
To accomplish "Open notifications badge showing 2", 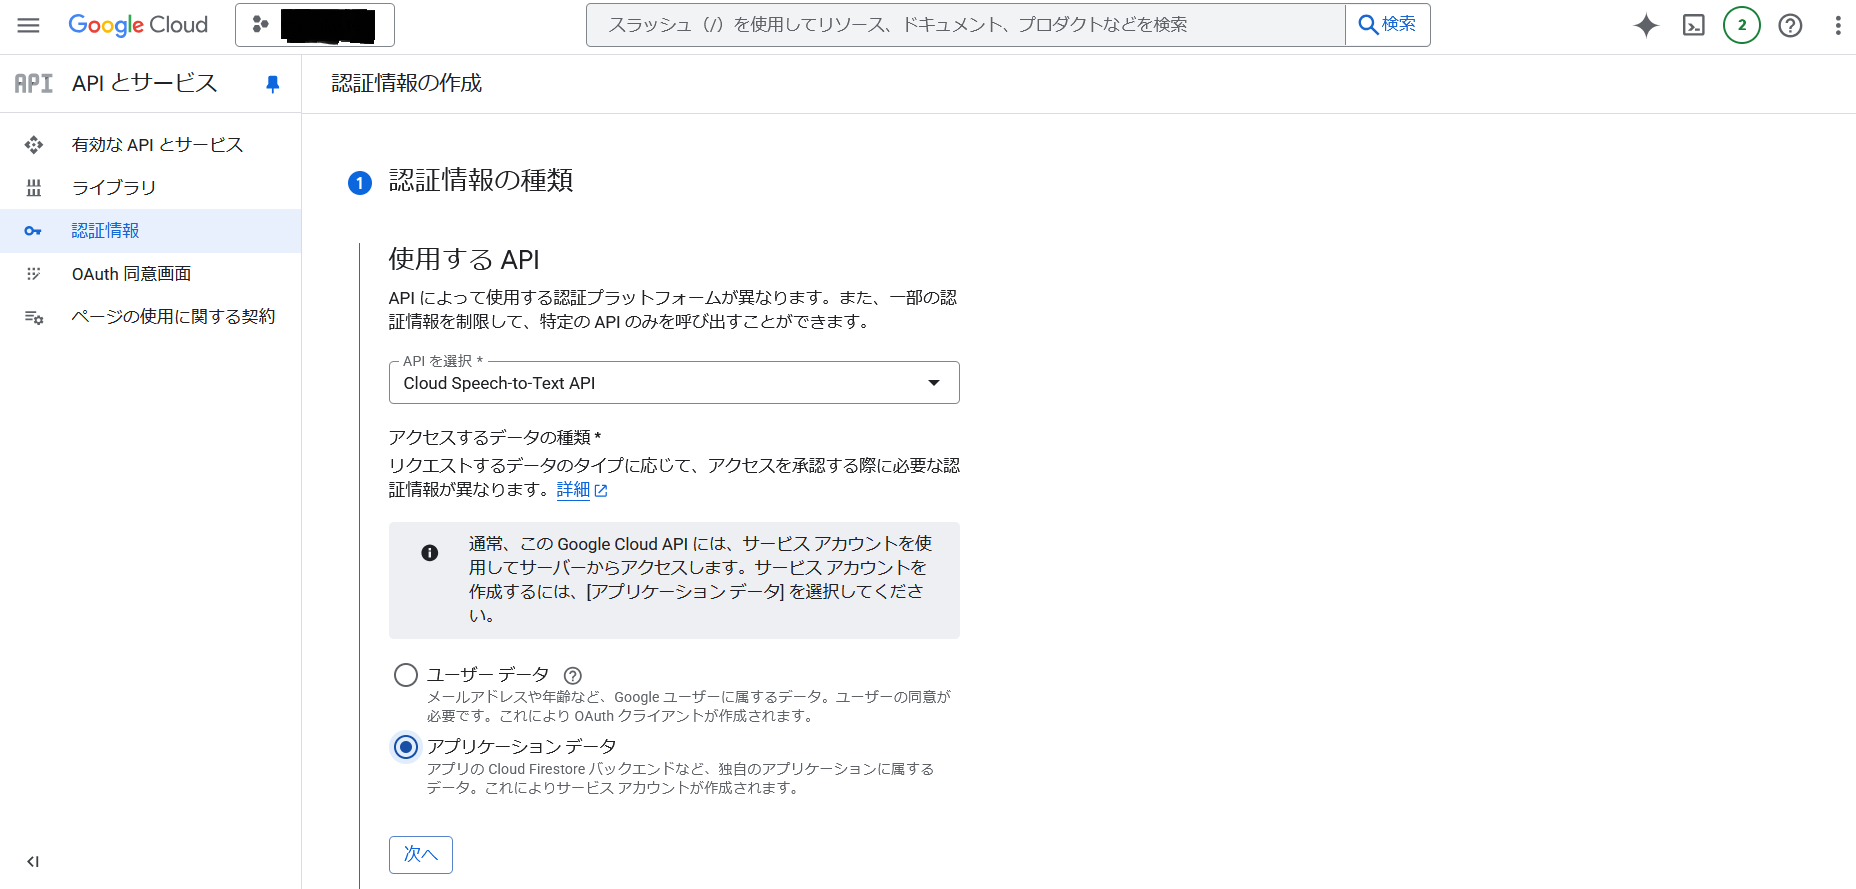I will 1741,25.
